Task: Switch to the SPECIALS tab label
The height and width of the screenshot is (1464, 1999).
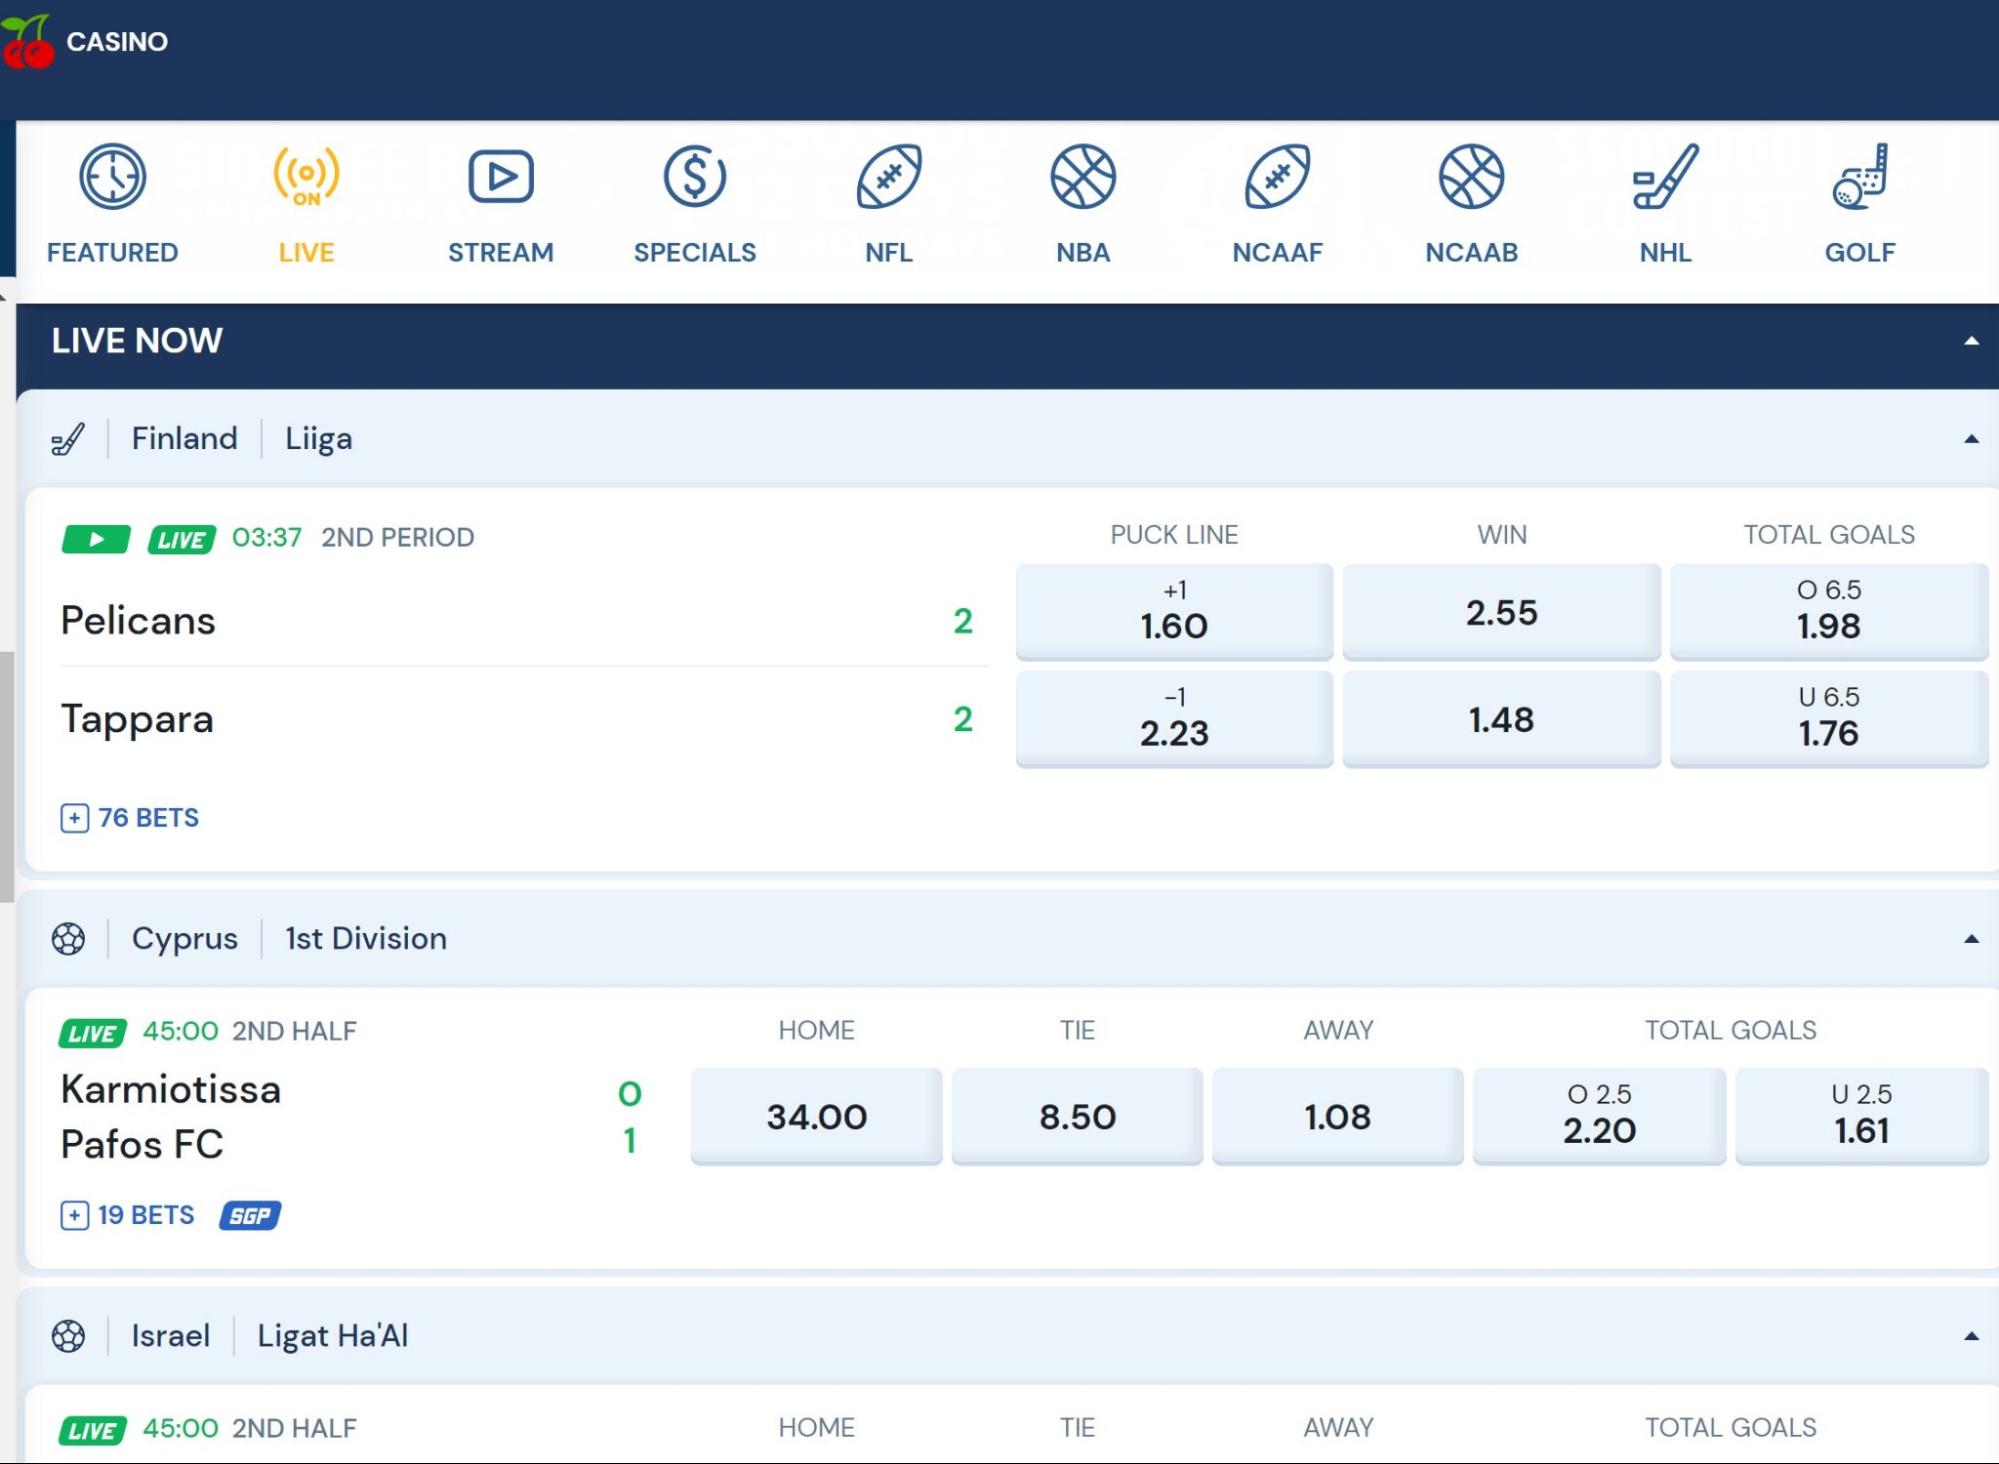Action: 695,252
